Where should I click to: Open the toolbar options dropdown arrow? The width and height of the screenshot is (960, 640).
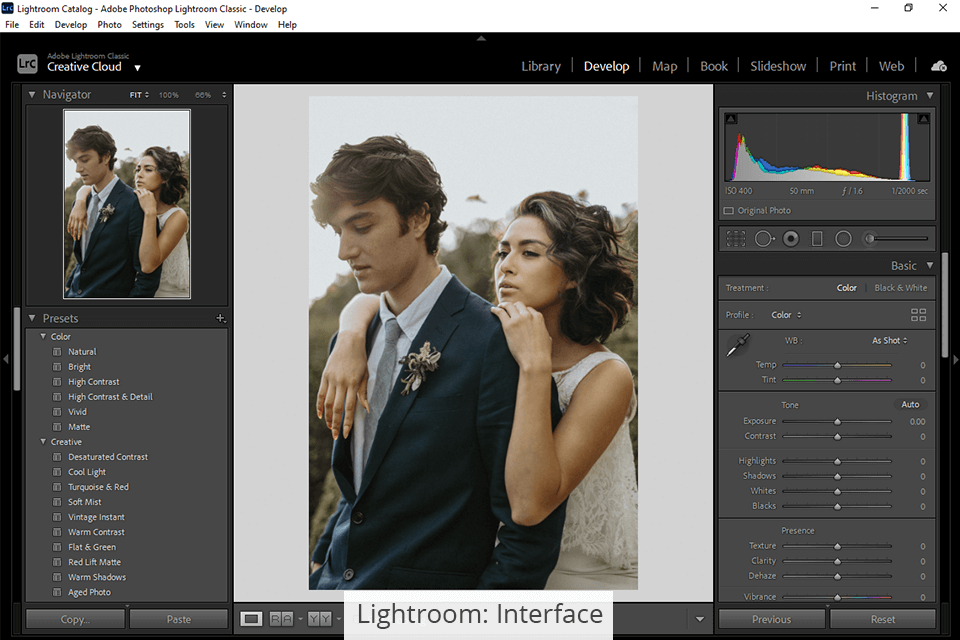(x=700, y=619)
